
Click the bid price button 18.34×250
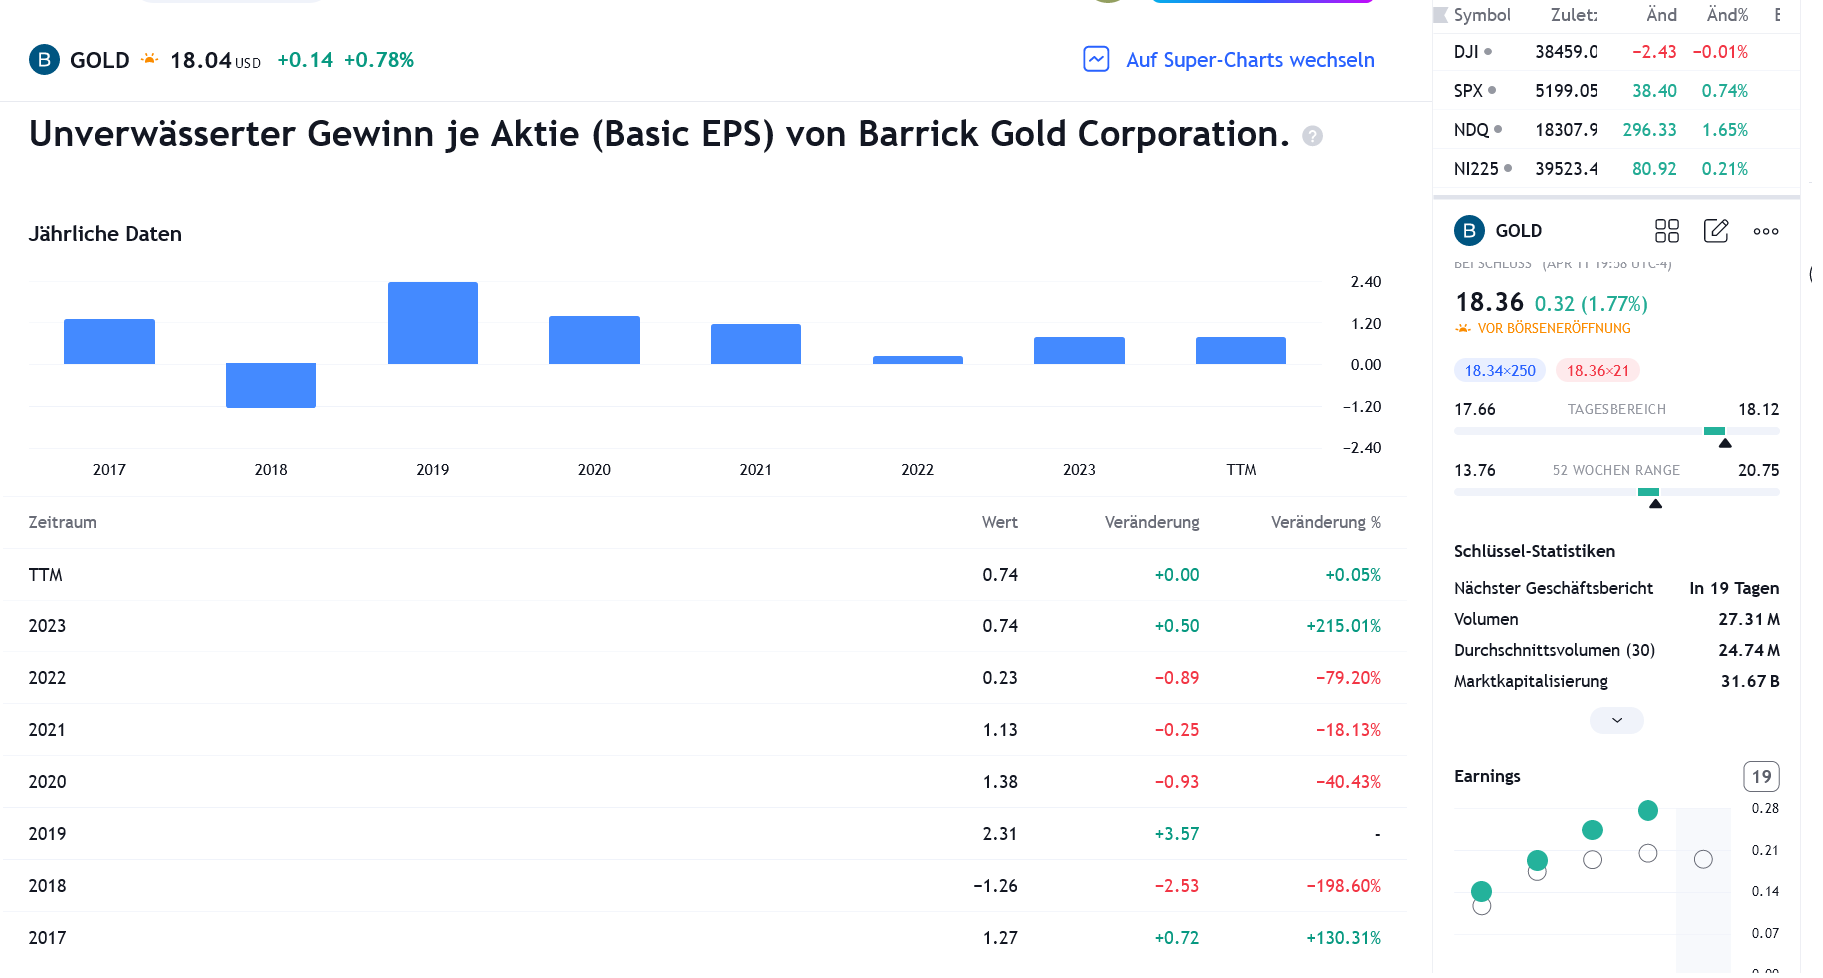[x=1500, y=370]
